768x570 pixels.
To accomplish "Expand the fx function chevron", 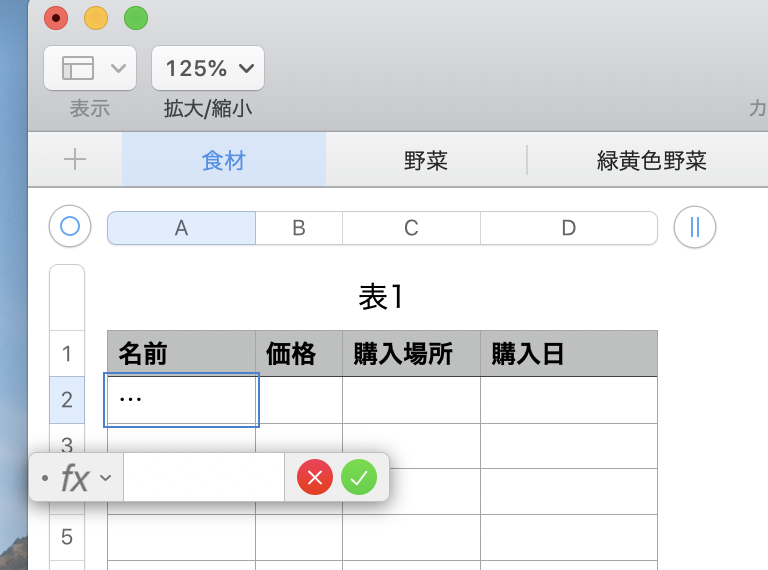I will click(x=106, y=479).
